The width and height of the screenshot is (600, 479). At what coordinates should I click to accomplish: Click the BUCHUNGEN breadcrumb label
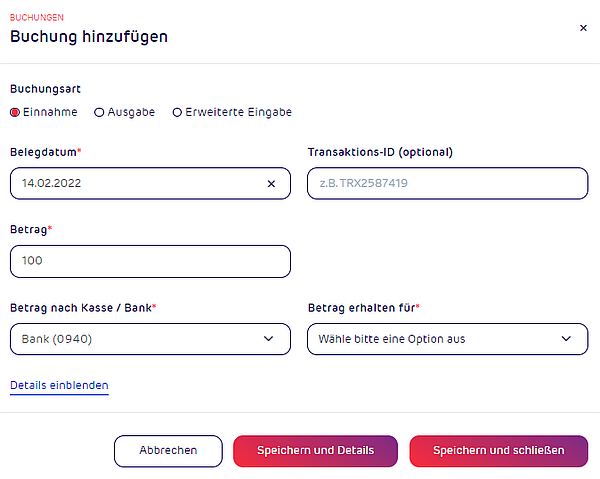tap(37, 18)
